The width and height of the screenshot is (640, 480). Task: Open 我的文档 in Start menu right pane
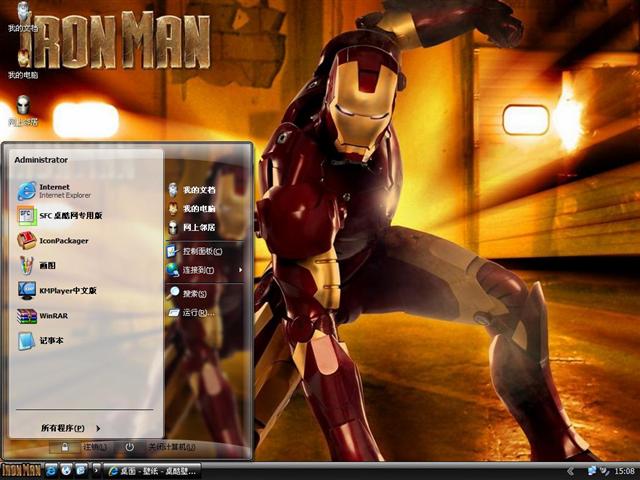[192, 190]
